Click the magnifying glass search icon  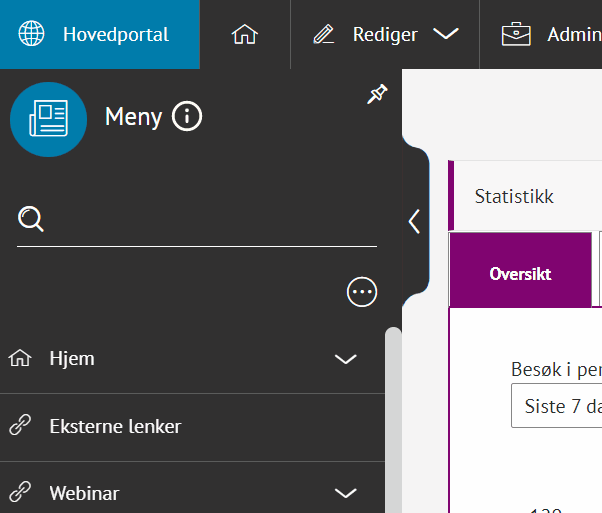click(x=32, y=220)
